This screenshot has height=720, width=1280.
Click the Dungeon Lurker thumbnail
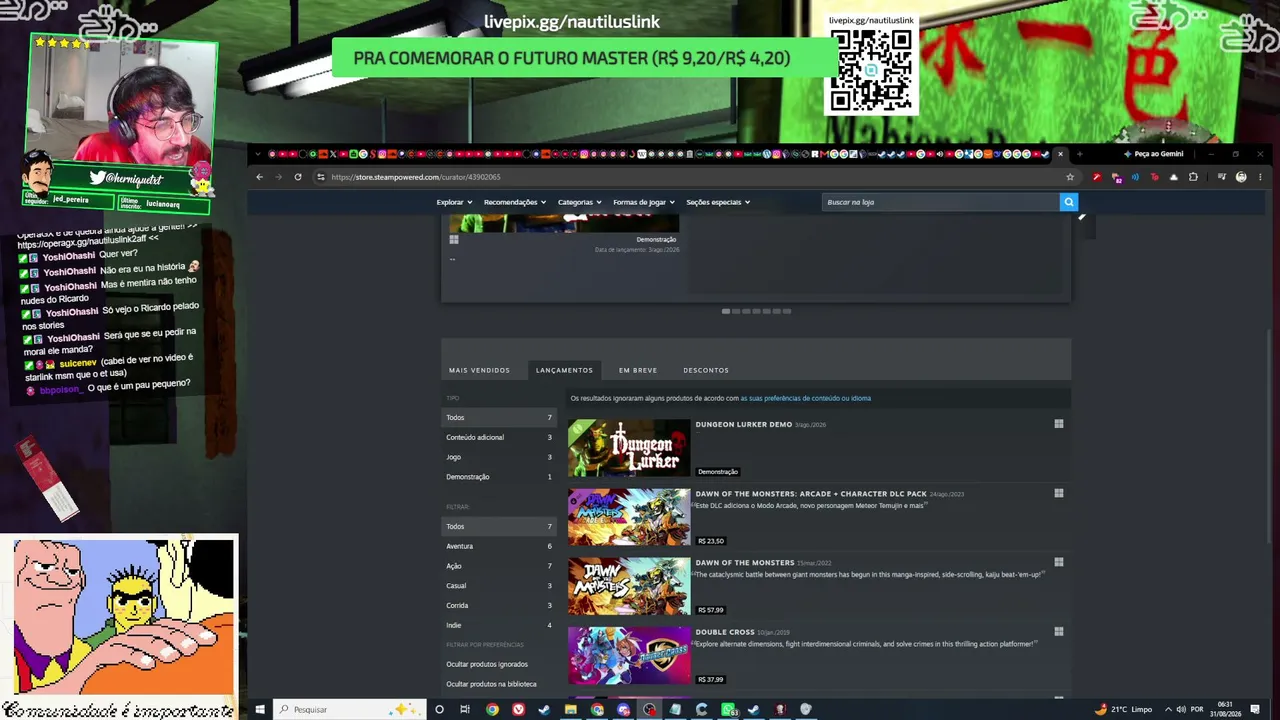pyautogui.click(x=629, y=448)
